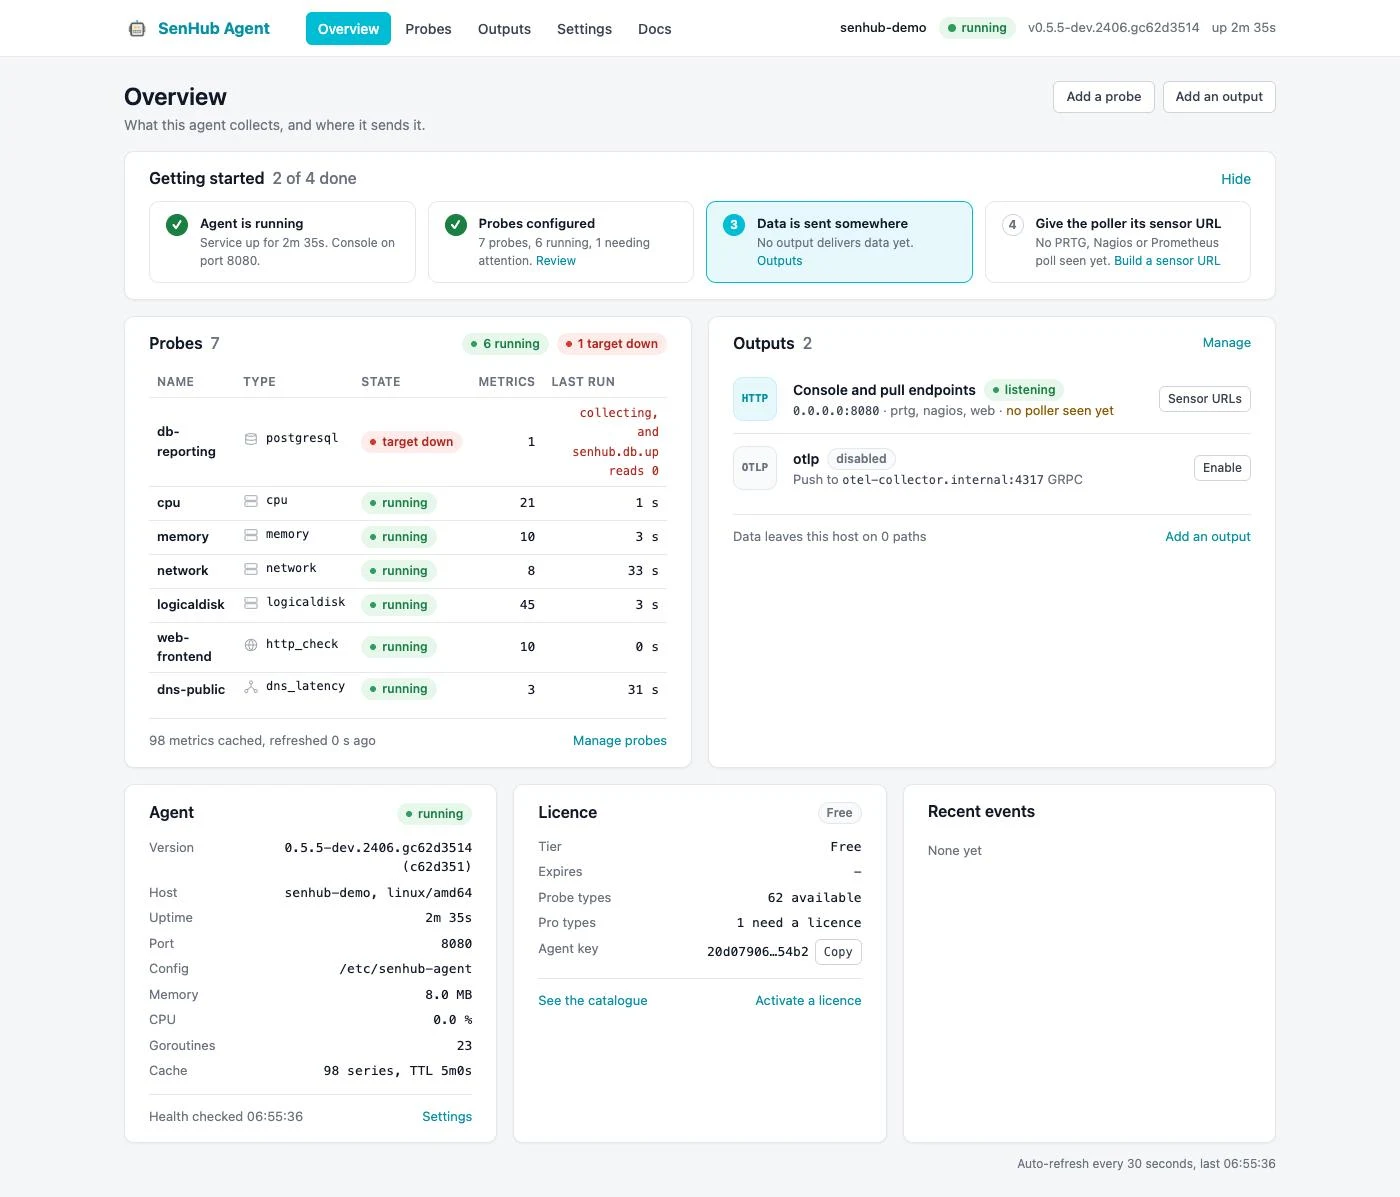This screenshot has width=1400, height=1197.
Task: Open the See the catalogue link
Action: click(x=593, y=1001)
